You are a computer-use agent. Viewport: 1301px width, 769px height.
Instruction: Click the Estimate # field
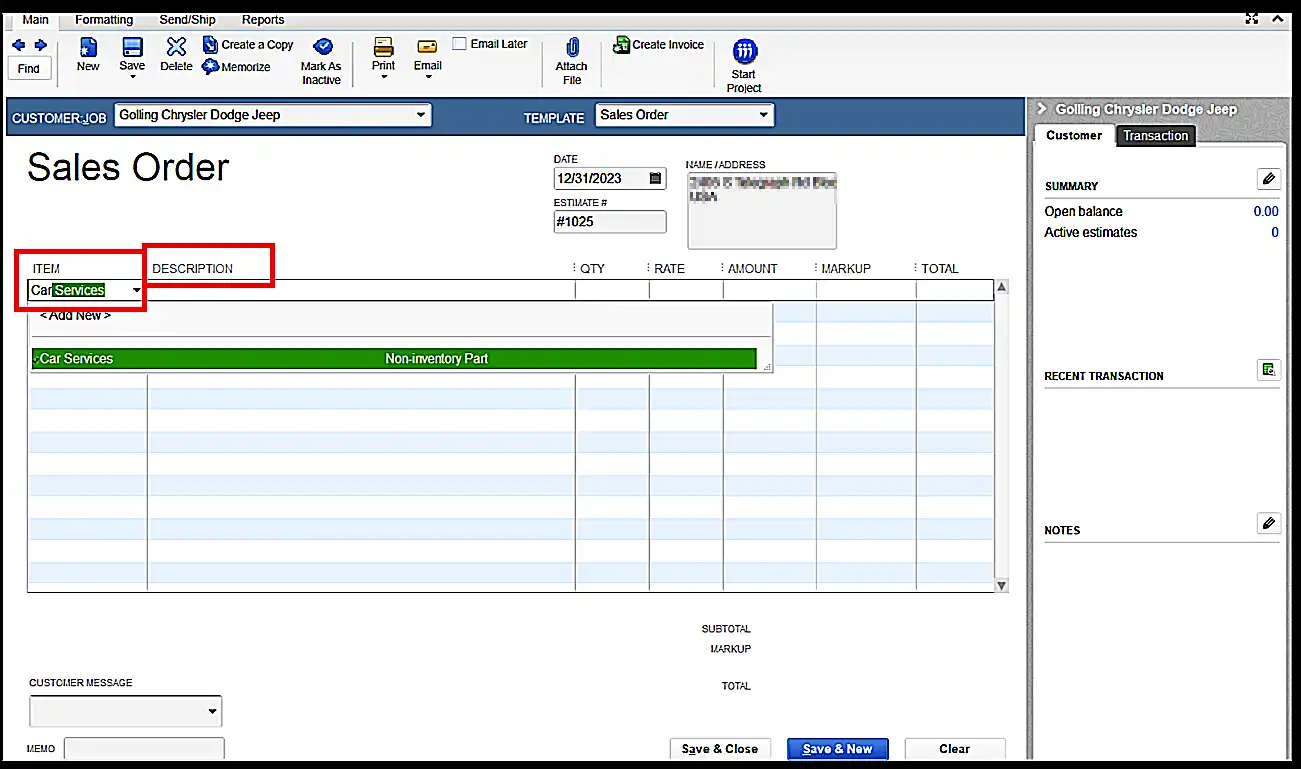(610, 222)
